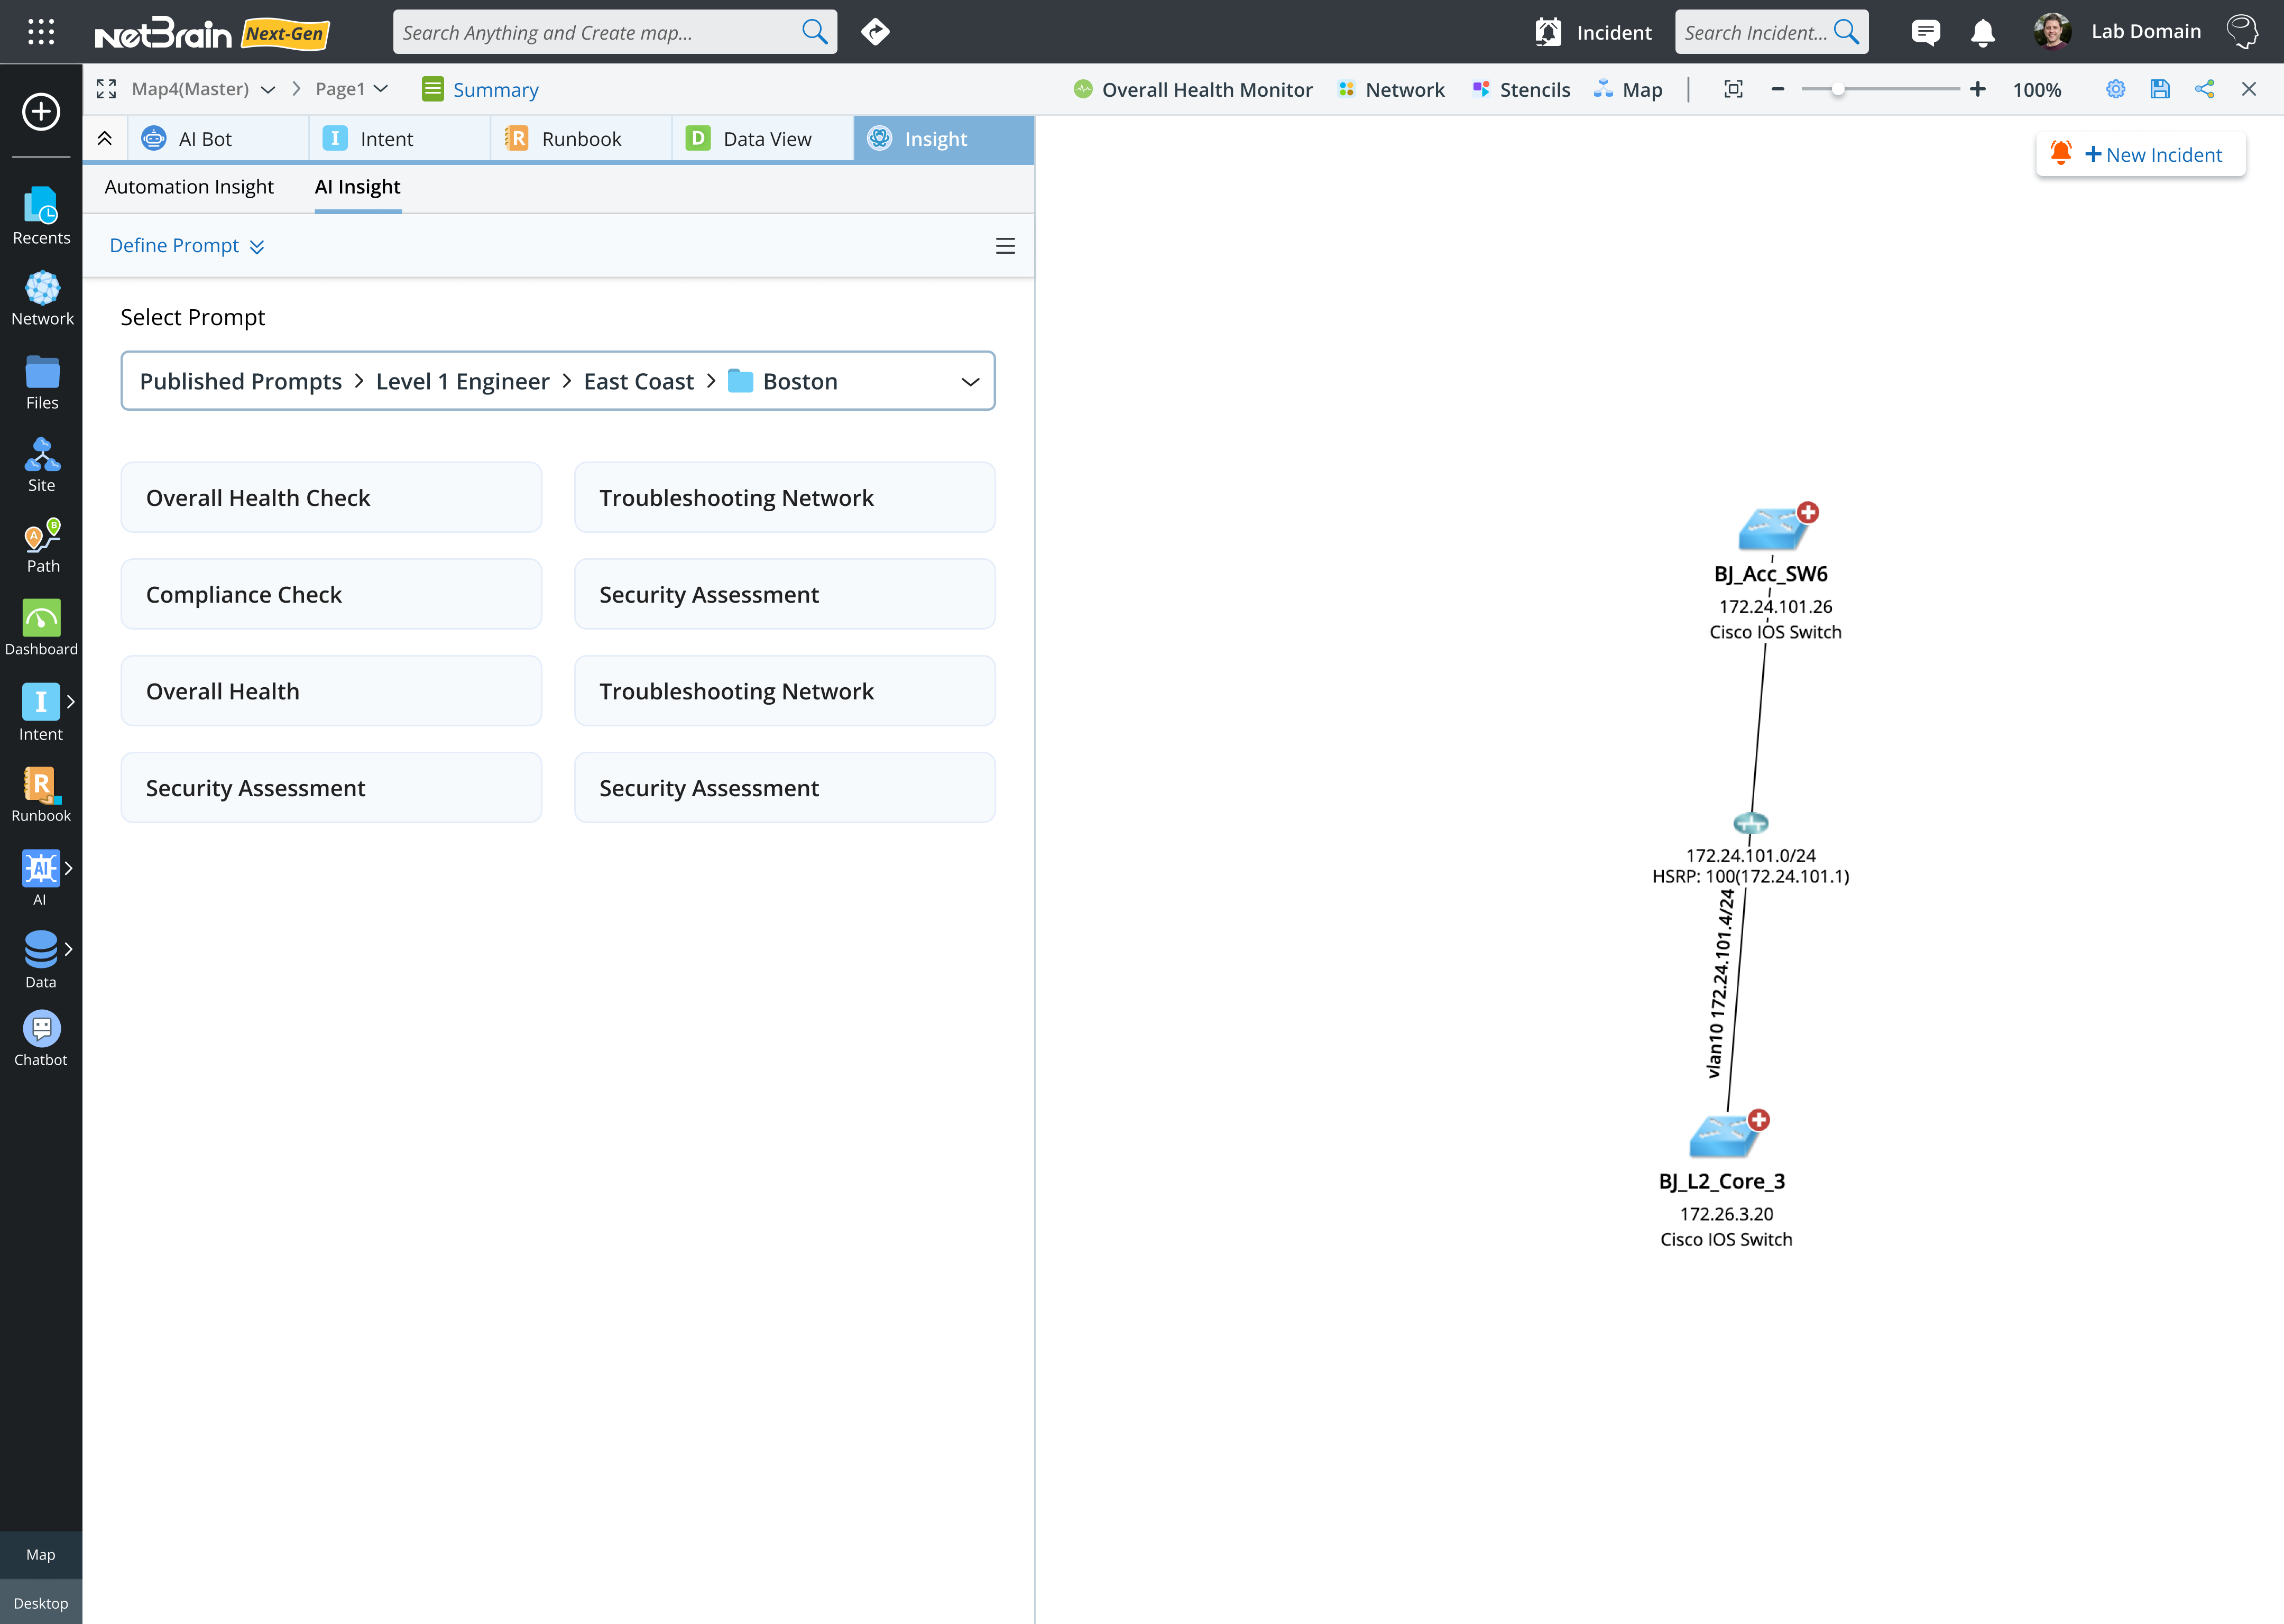Click the save map icon

click(2159, 89)
